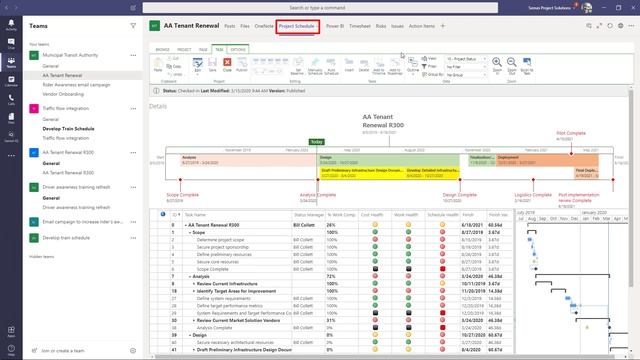Viewport: 640px width, 360px height.
Task: Click the Zoom Out magnifier icon
Action: (x=512, y=65)
